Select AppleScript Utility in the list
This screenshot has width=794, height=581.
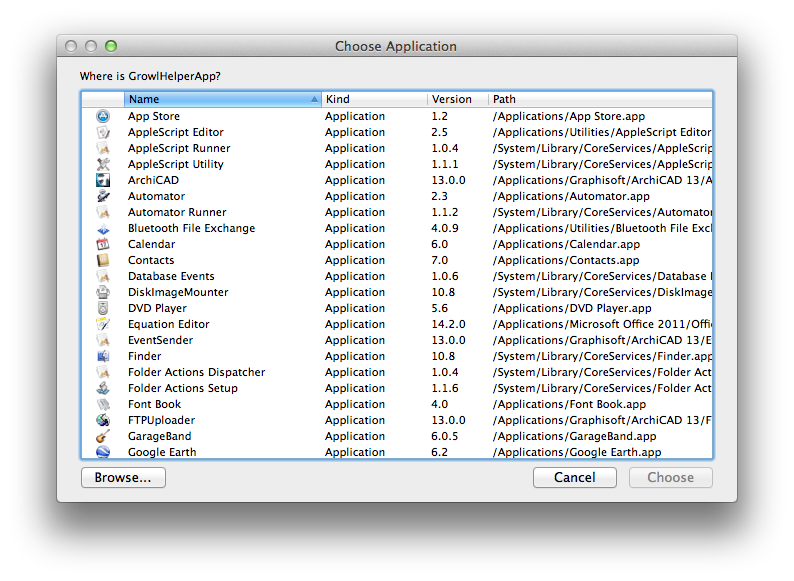click(x=176, y=164)
